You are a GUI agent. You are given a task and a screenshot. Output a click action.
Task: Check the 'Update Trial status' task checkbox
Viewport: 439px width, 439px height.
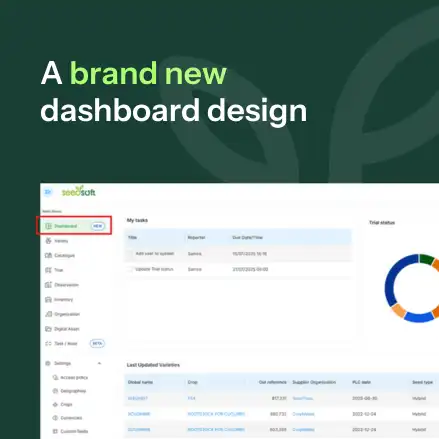130,269
